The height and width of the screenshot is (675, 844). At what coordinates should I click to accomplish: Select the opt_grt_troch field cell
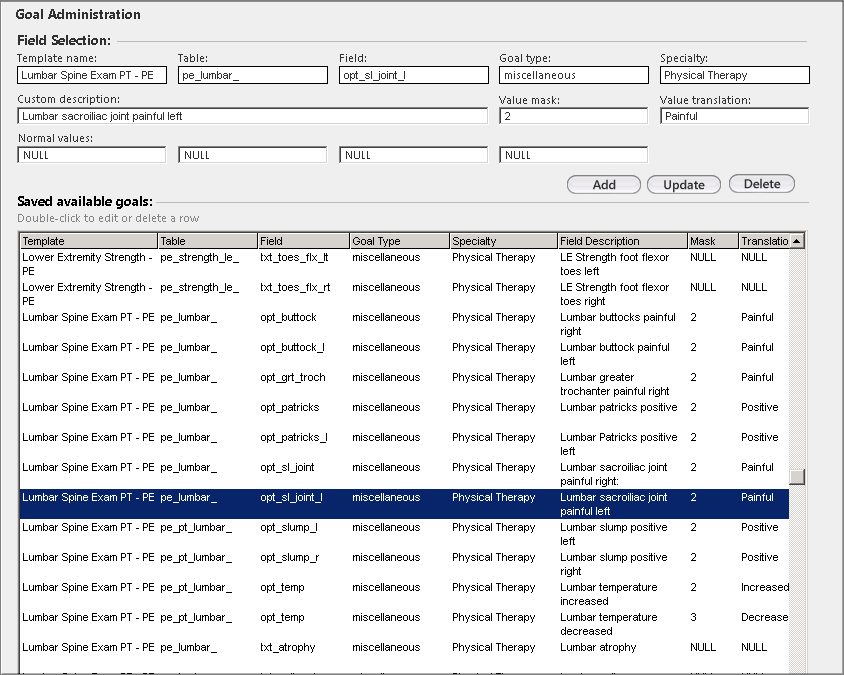[x=293, y=377]
